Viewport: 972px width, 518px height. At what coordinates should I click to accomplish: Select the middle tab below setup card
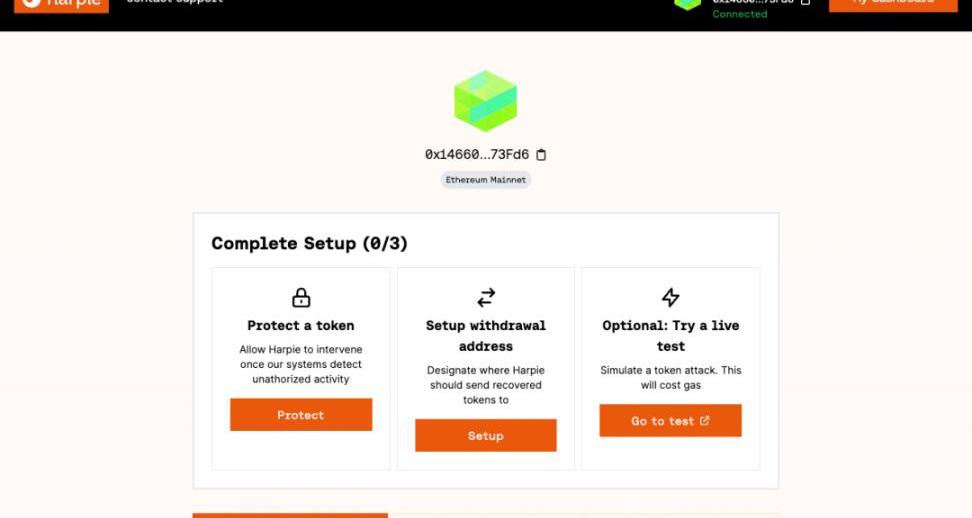click(x=486, y=515)
